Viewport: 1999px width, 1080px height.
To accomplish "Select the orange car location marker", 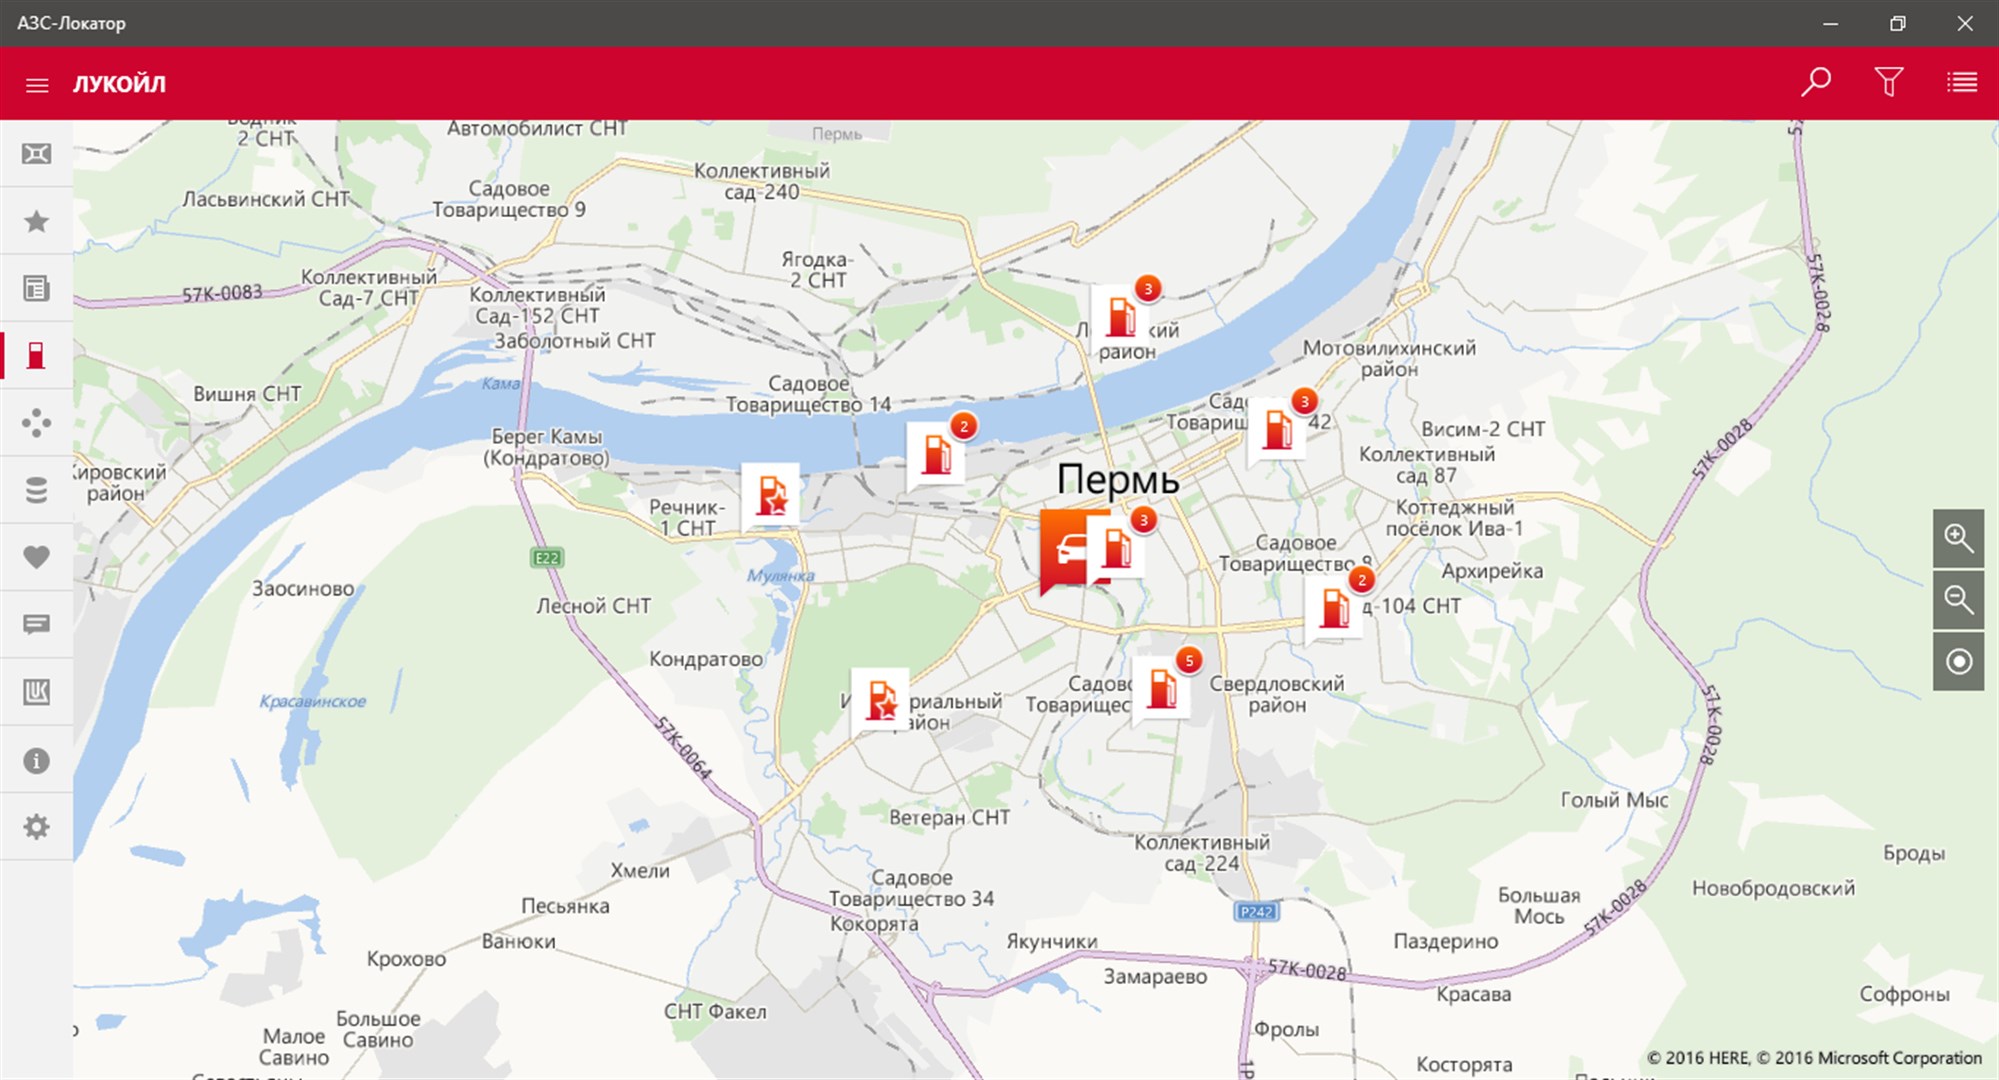I will [1066, 550].
